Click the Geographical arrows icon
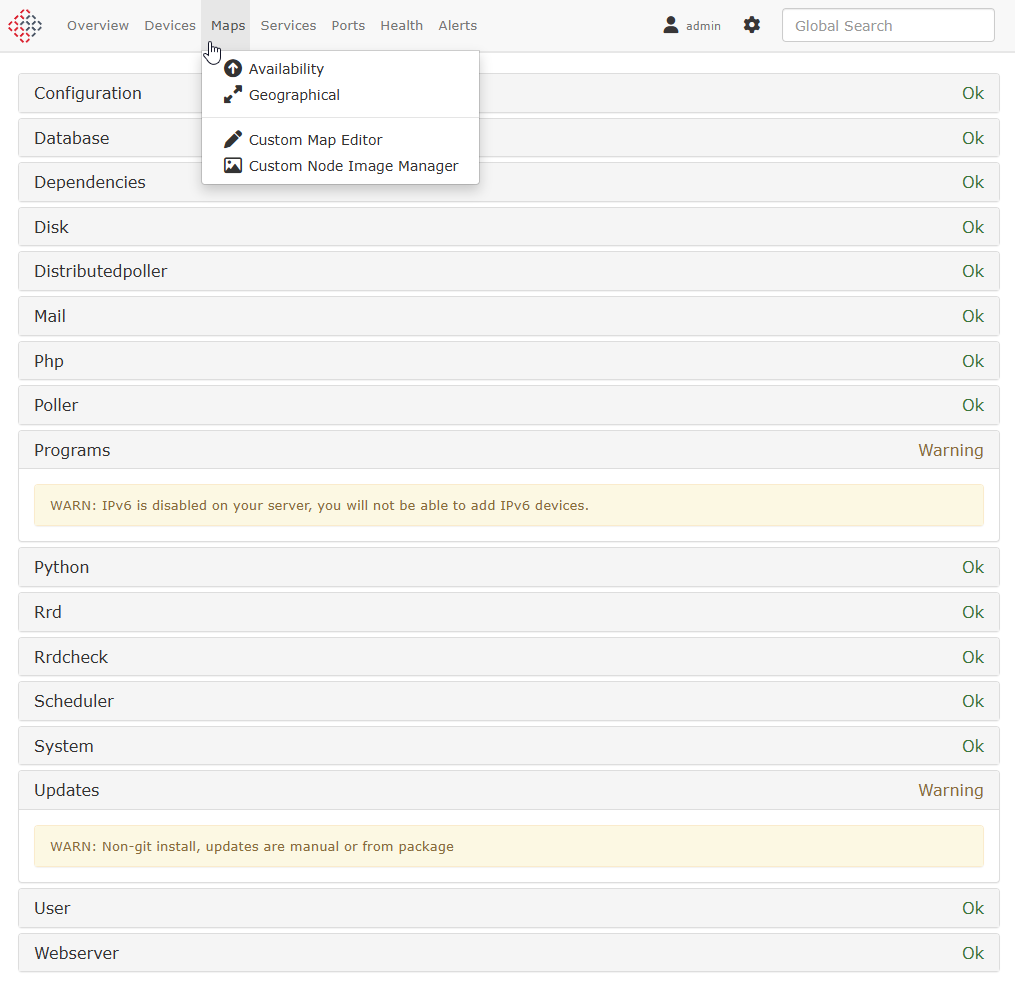The width and height of the screenshot is (1015, 985). pyautogui.click(x=233, y=94)
